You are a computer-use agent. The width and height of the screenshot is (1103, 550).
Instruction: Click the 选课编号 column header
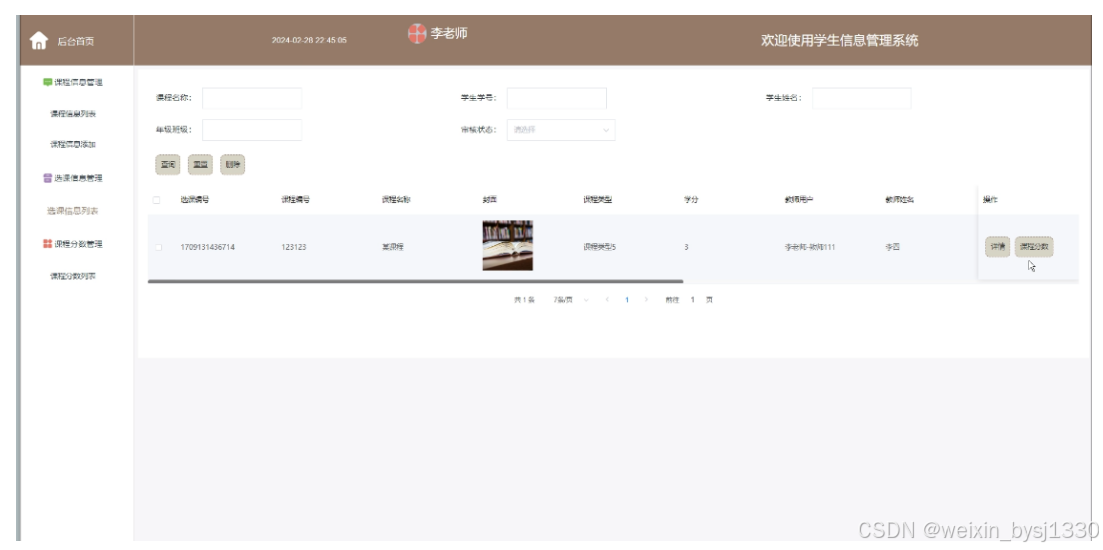195,200
